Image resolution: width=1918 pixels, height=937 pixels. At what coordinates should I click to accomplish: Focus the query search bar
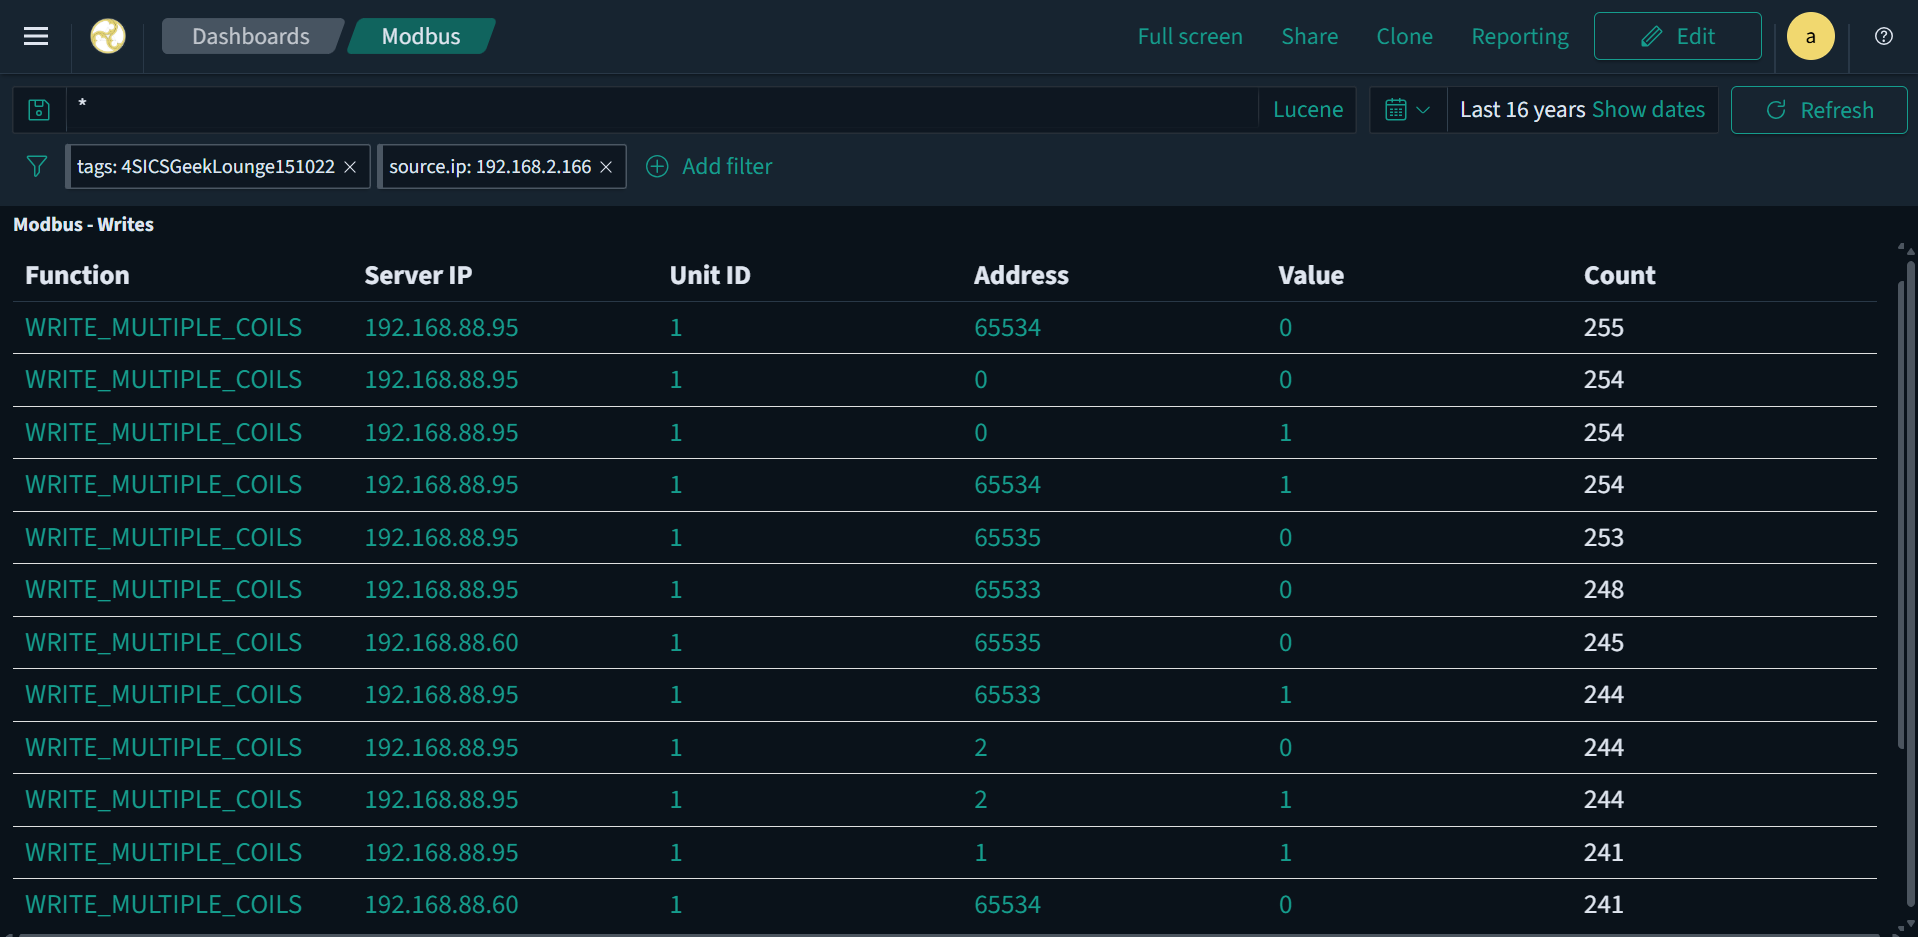point(660,110)
